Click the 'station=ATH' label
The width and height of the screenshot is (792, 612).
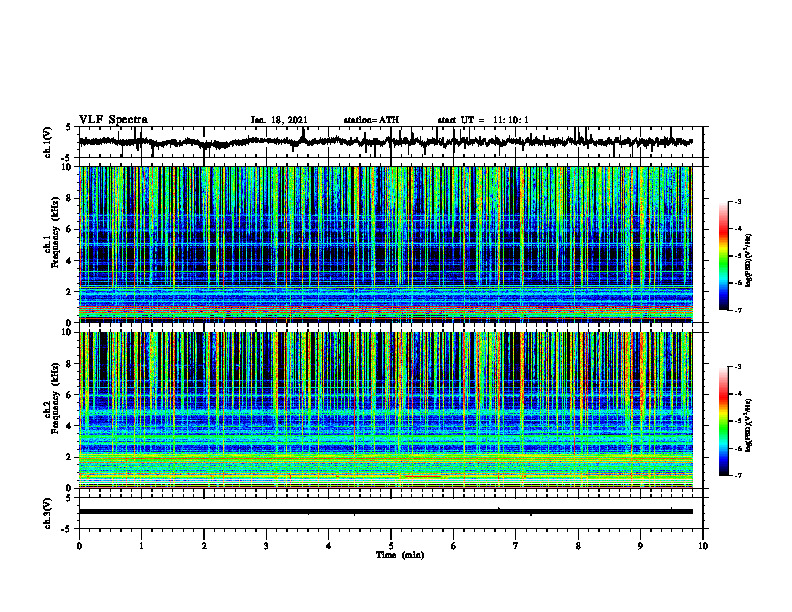(x=371, y=120)
